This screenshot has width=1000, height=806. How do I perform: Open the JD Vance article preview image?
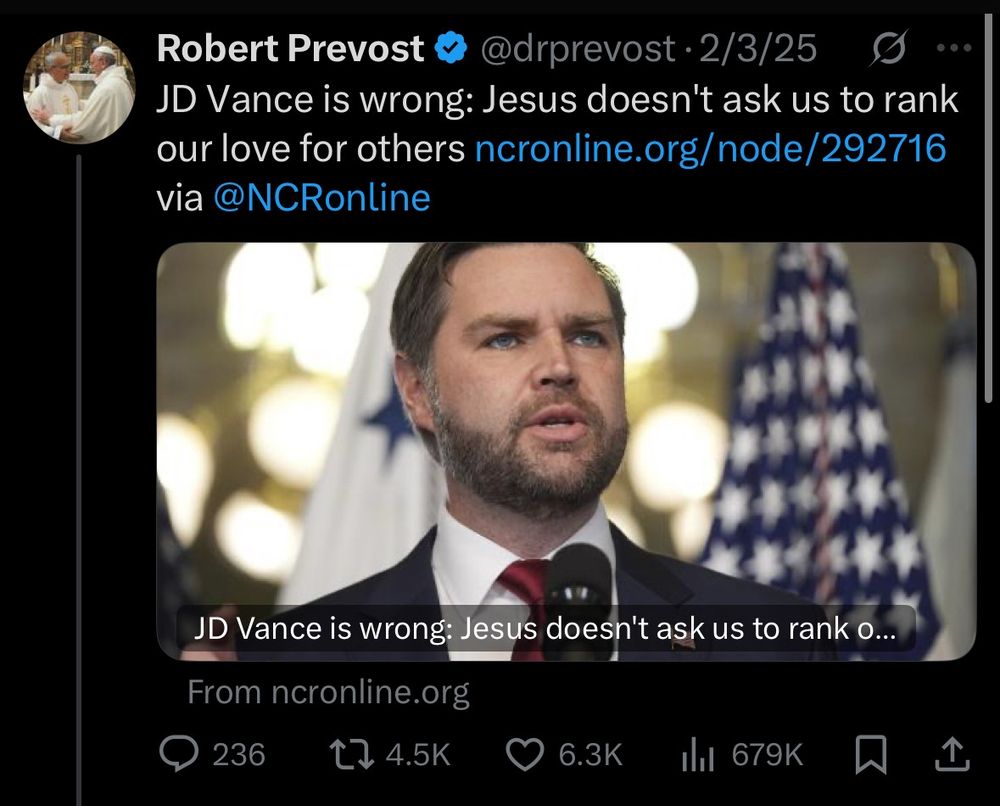coord(566,451)
